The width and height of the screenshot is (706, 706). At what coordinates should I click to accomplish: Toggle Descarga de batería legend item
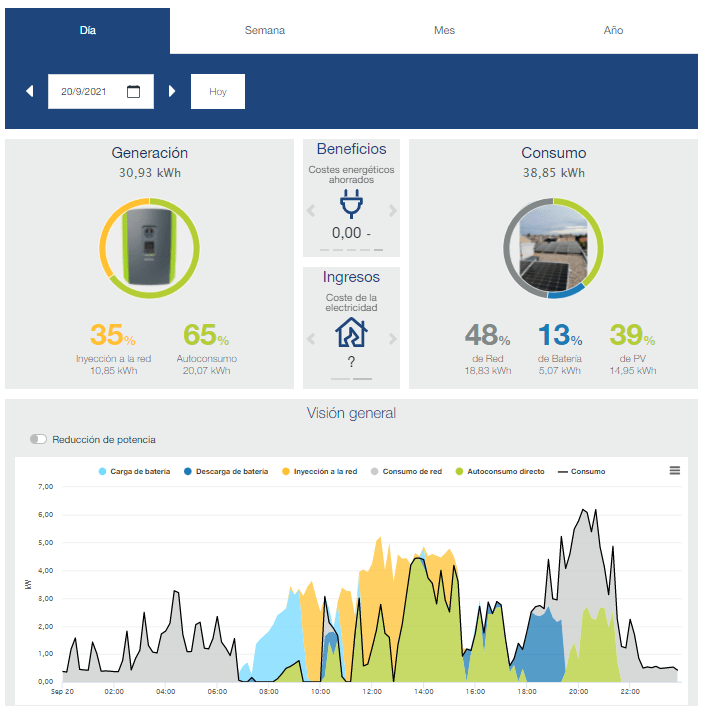[226, 471]
